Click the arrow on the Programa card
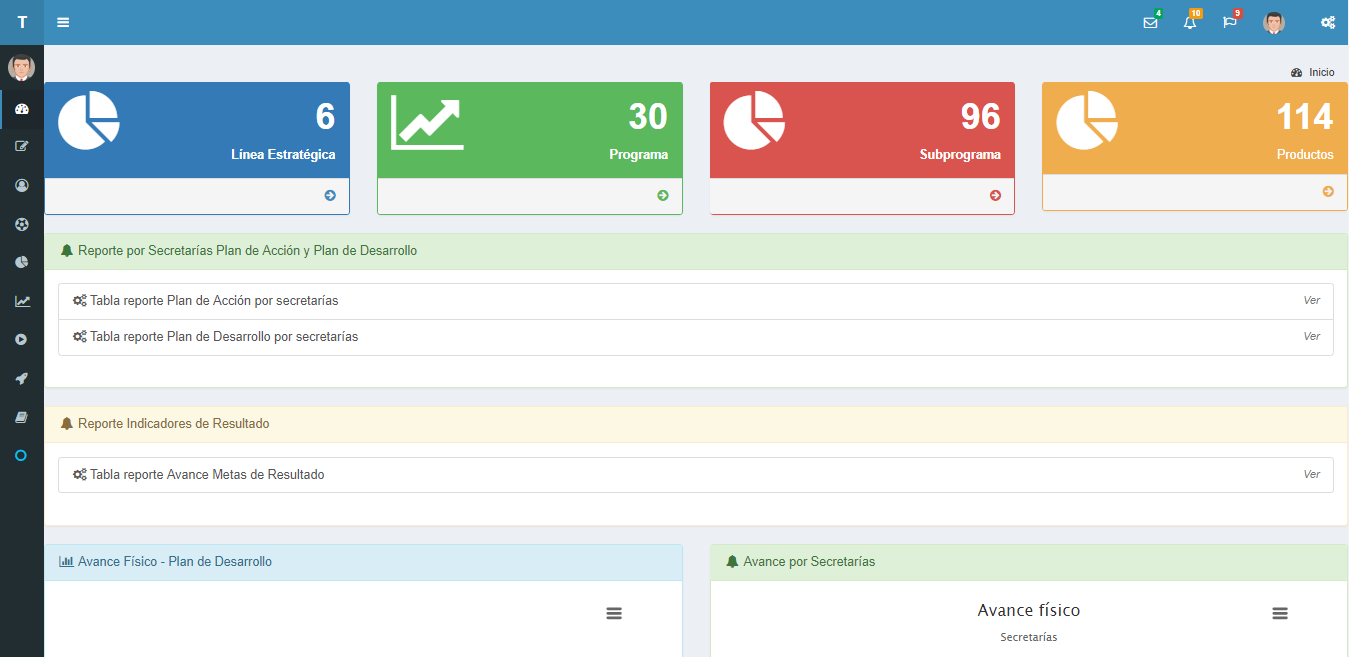1349x657 pixels. (662, 196)
